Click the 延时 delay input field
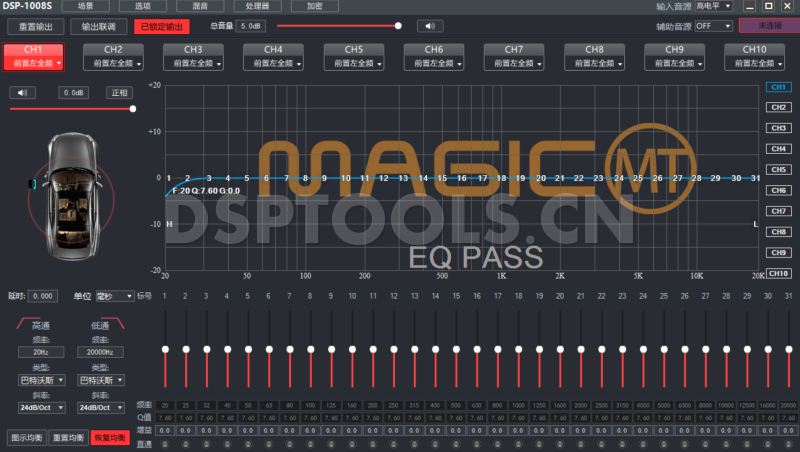Screen dimensions: 800x452 coord(44,296)
